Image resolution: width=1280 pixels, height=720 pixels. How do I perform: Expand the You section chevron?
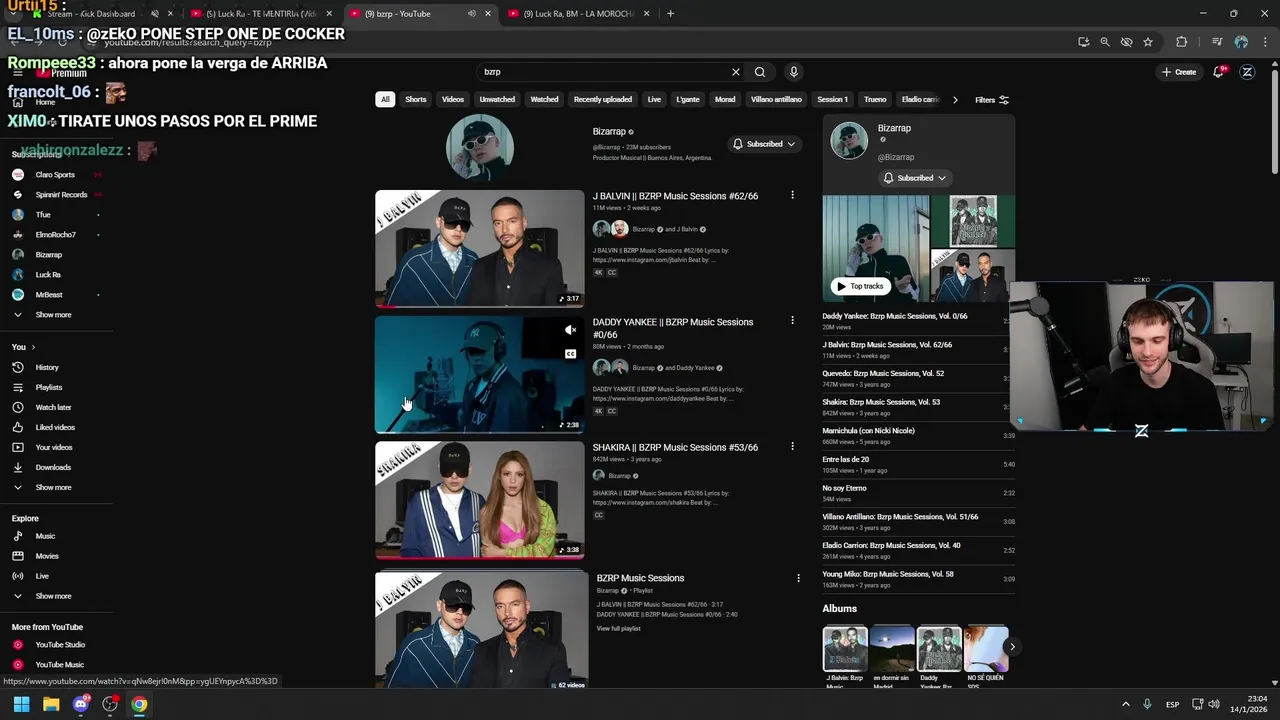33,347
